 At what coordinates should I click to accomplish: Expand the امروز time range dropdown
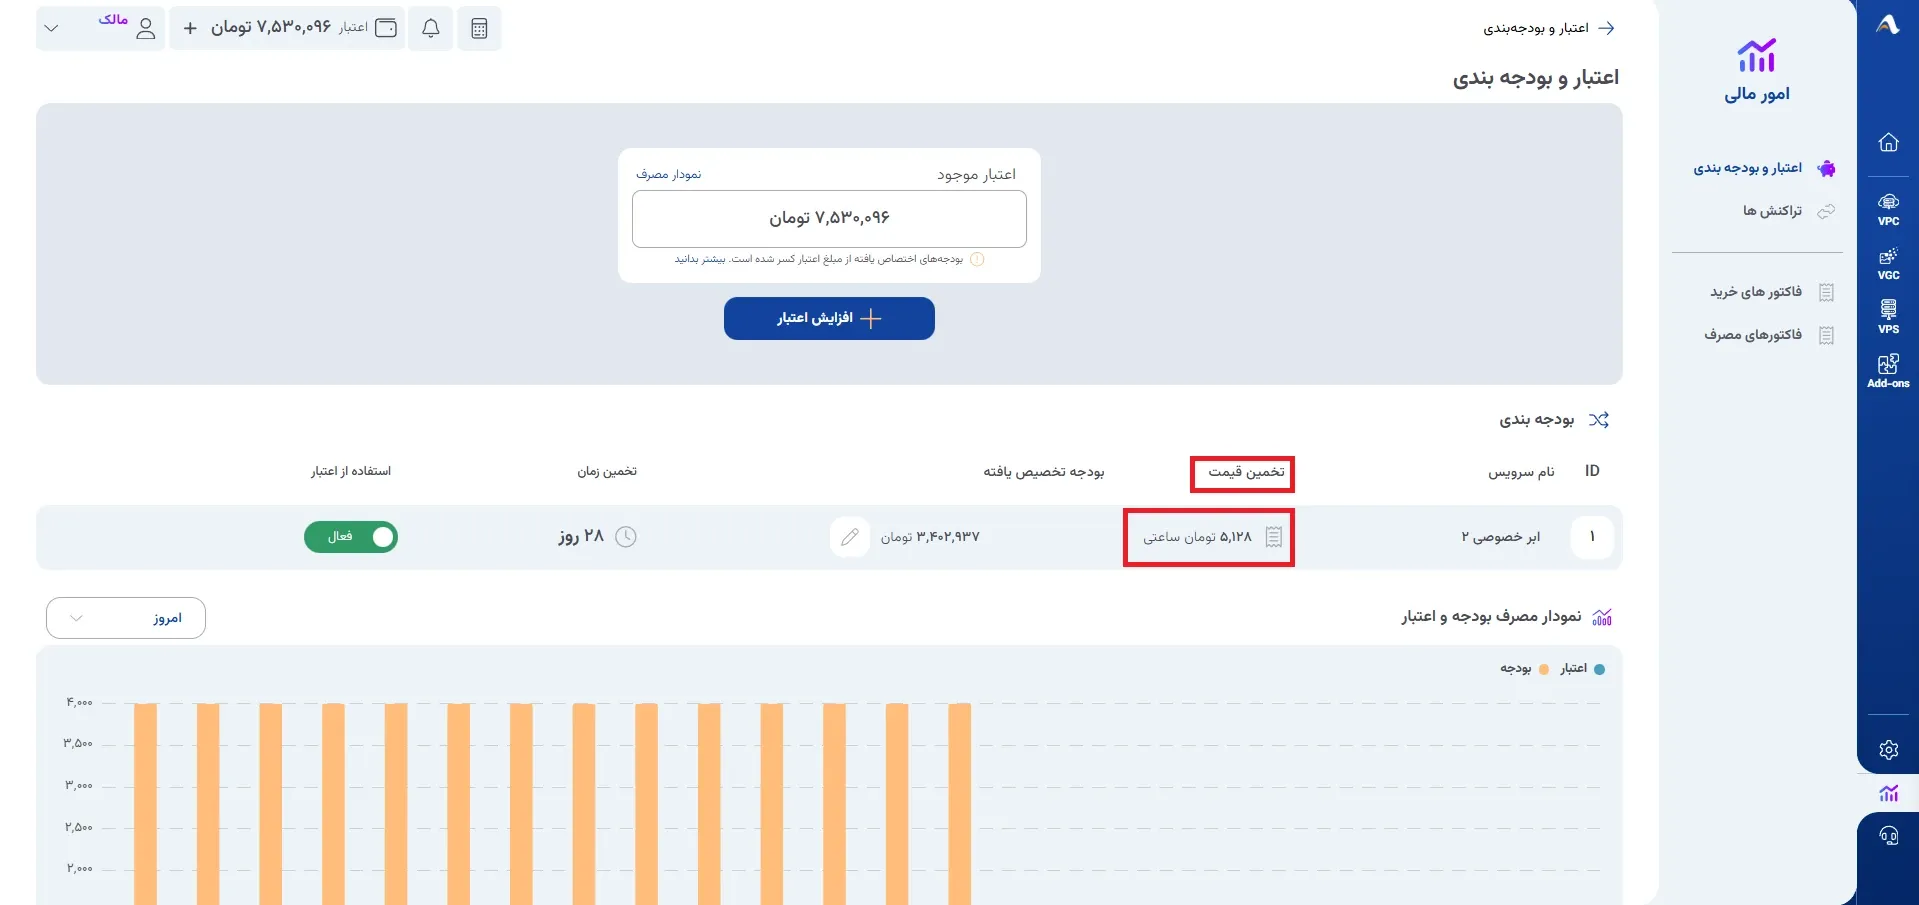126,618
